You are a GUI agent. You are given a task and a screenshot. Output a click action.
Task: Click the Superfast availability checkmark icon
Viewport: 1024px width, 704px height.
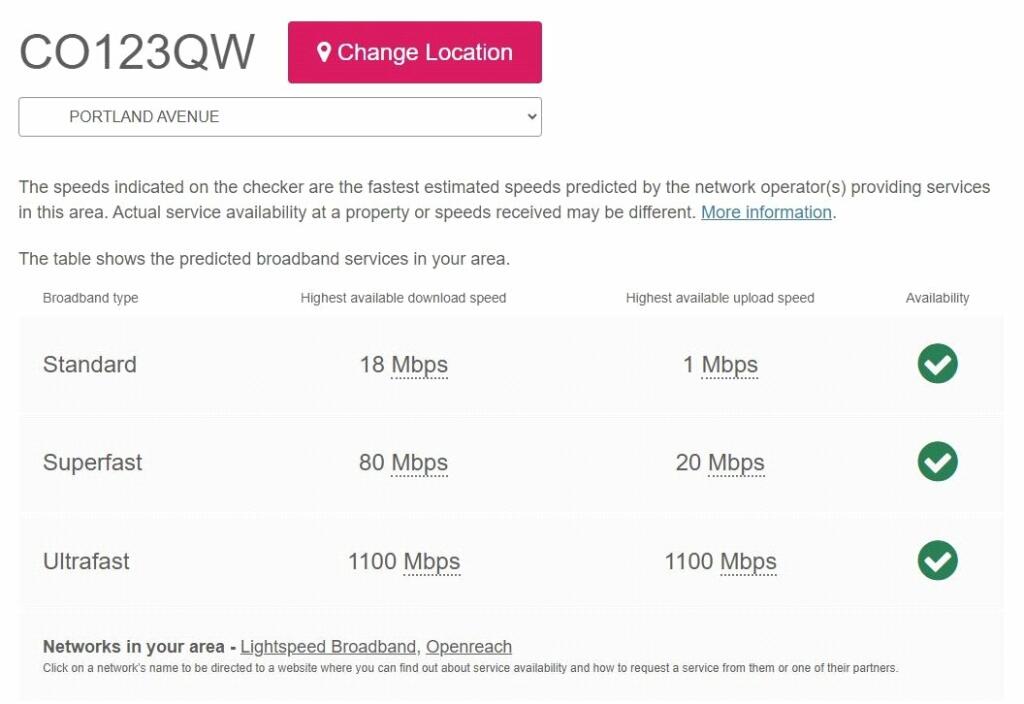[x=937, y=462]
